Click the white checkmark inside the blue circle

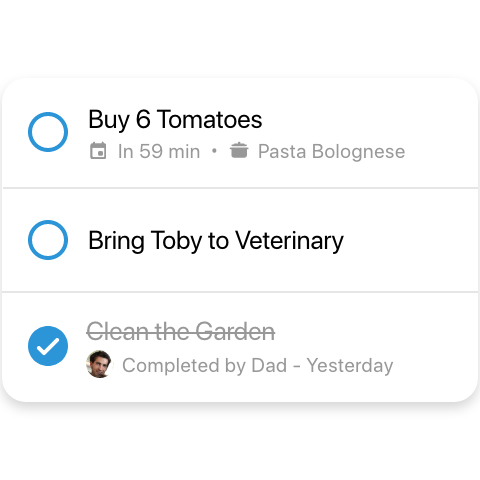(x=48, y=346)
